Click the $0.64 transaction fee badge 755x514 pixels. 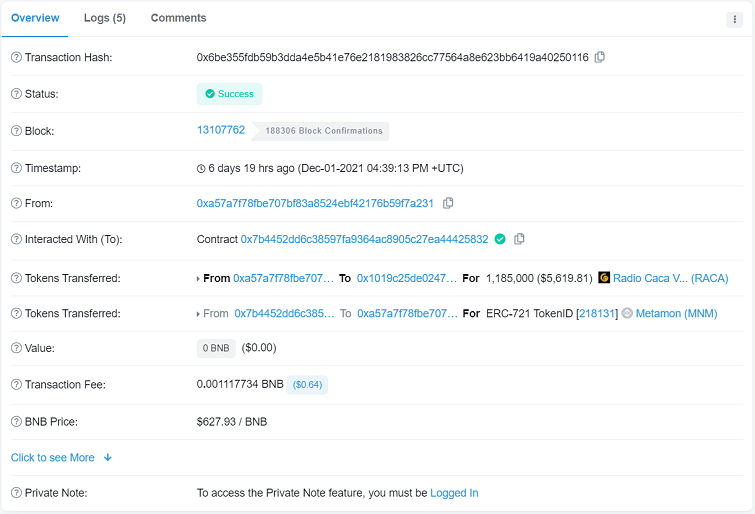(x=307, y=384)
